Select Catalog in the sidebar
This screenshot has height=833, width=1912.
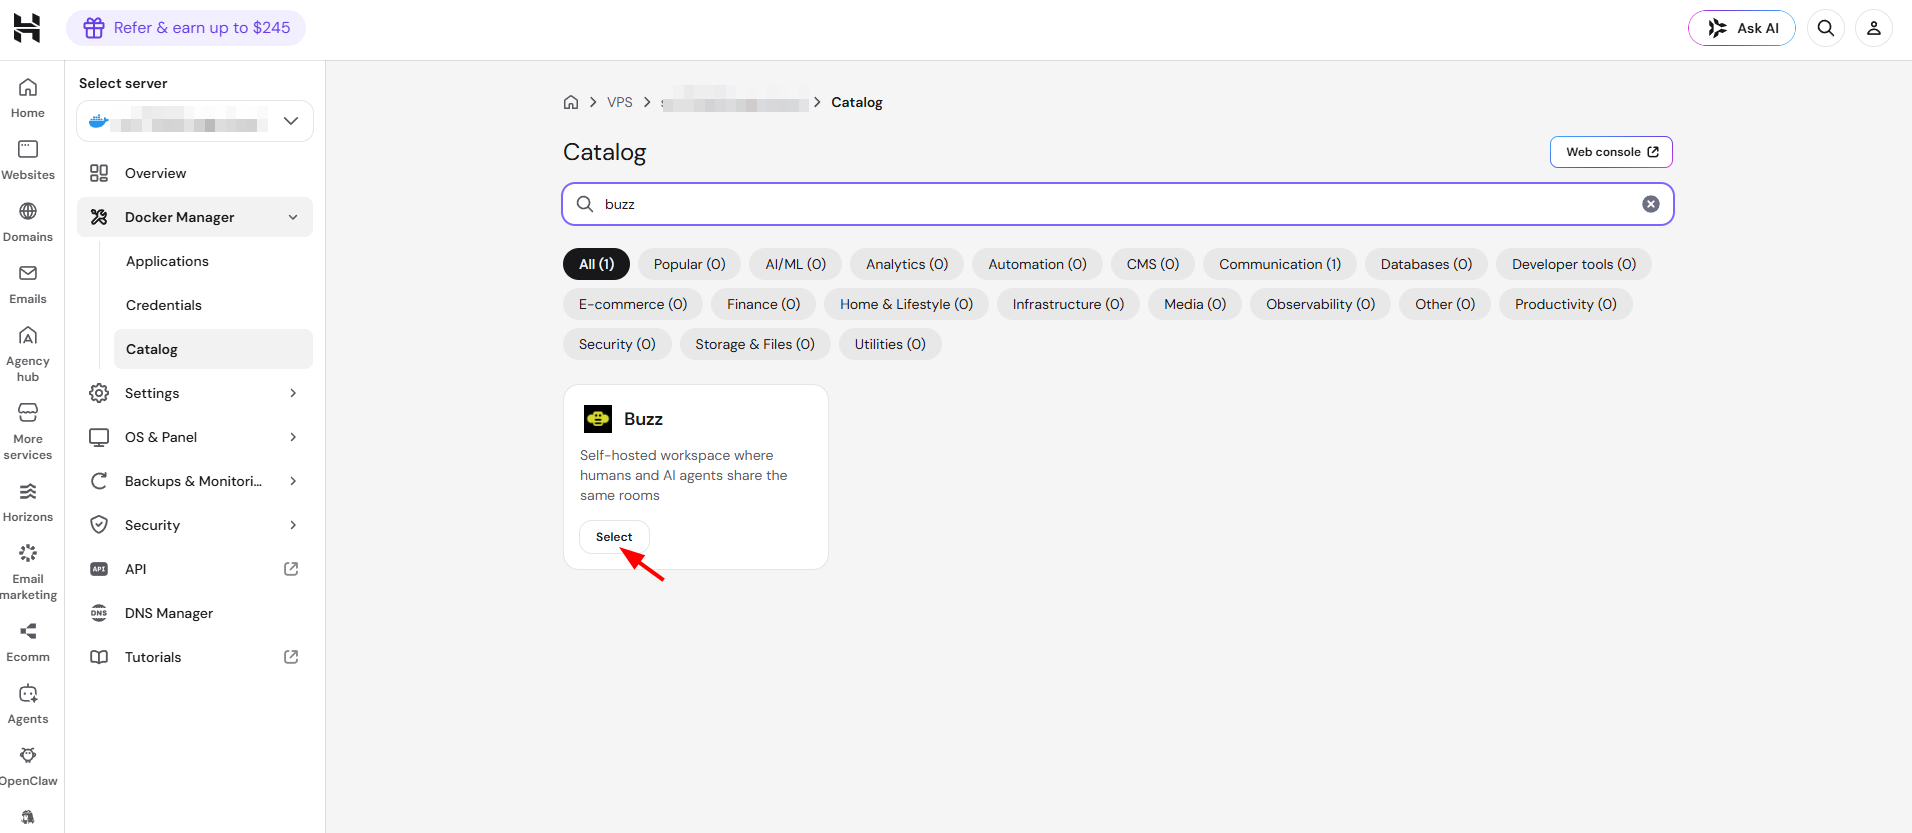213,349
